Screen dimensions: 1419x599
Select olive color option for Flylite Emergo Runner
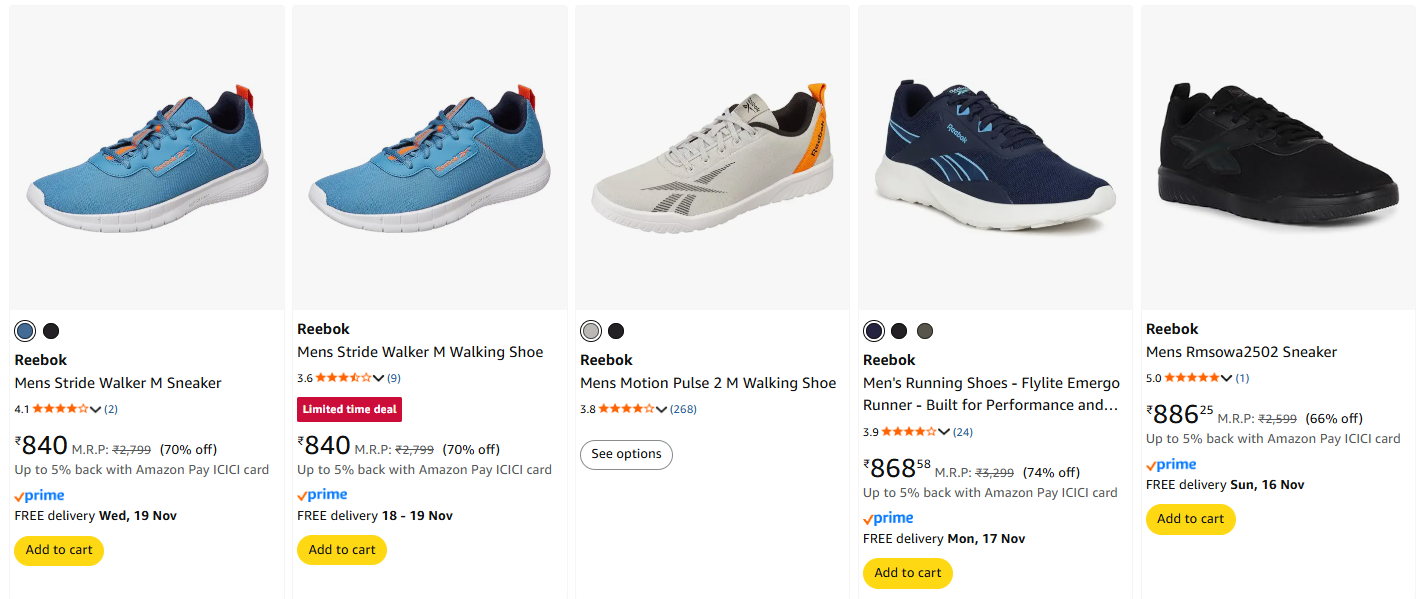pos(925,331)
